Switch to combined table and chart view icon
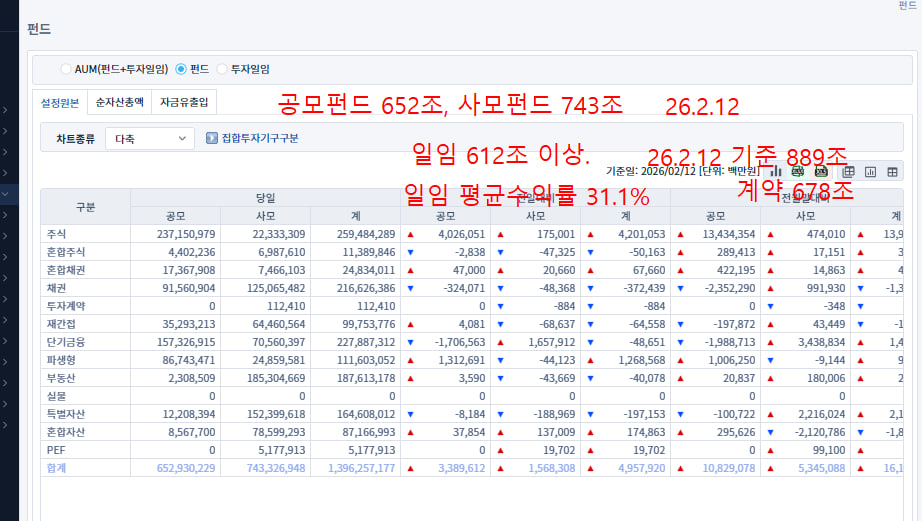The width and height of the screenshot is (922, 521). pos(849,172)
